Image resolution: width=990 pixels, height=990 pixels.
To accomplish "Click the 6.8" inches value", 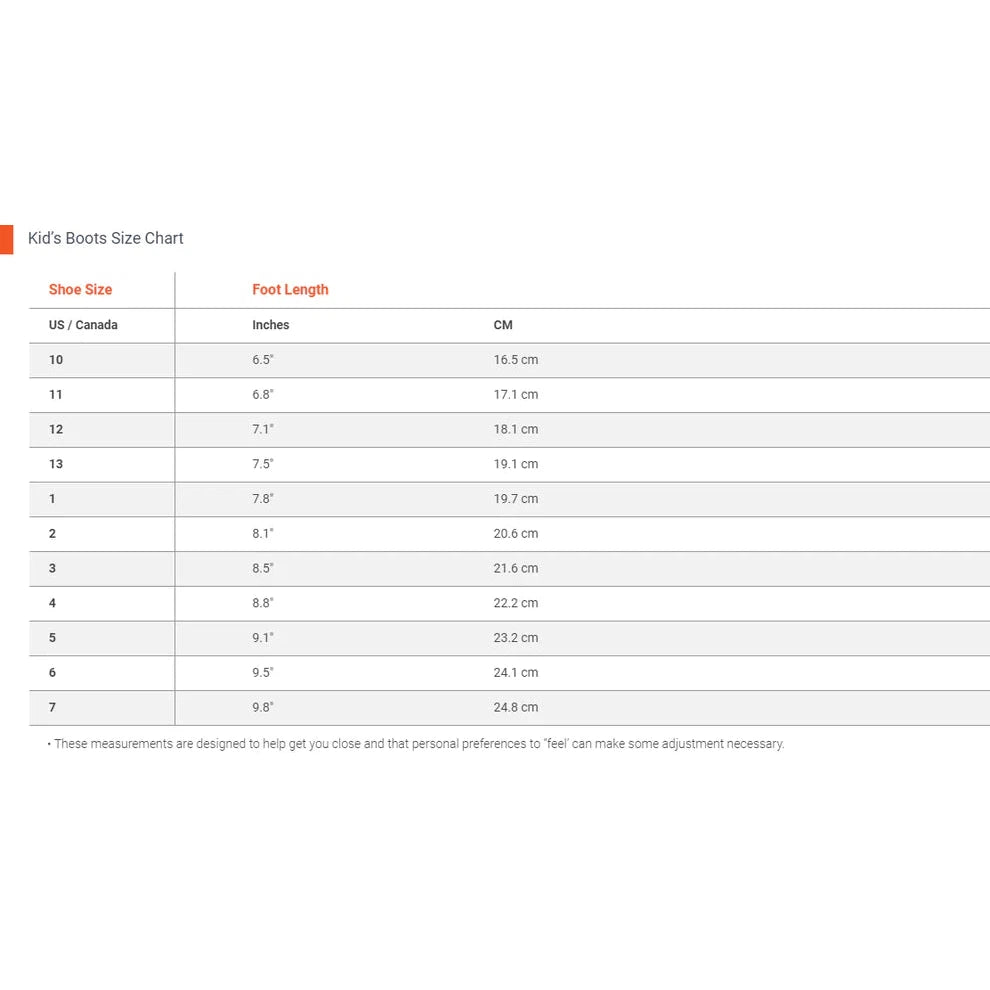I will tap(262, 395).
